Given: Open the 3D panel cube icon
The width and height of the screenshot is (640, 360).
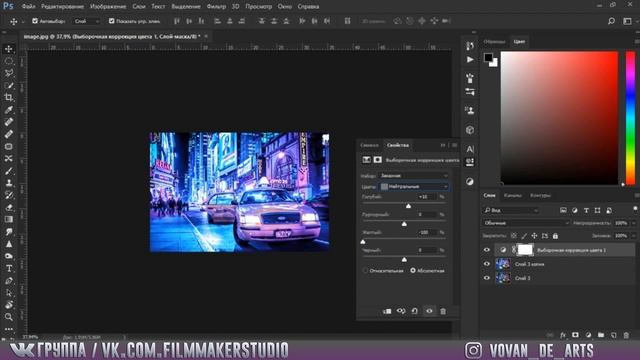Looking at the screenshot, I should (470, 130).
